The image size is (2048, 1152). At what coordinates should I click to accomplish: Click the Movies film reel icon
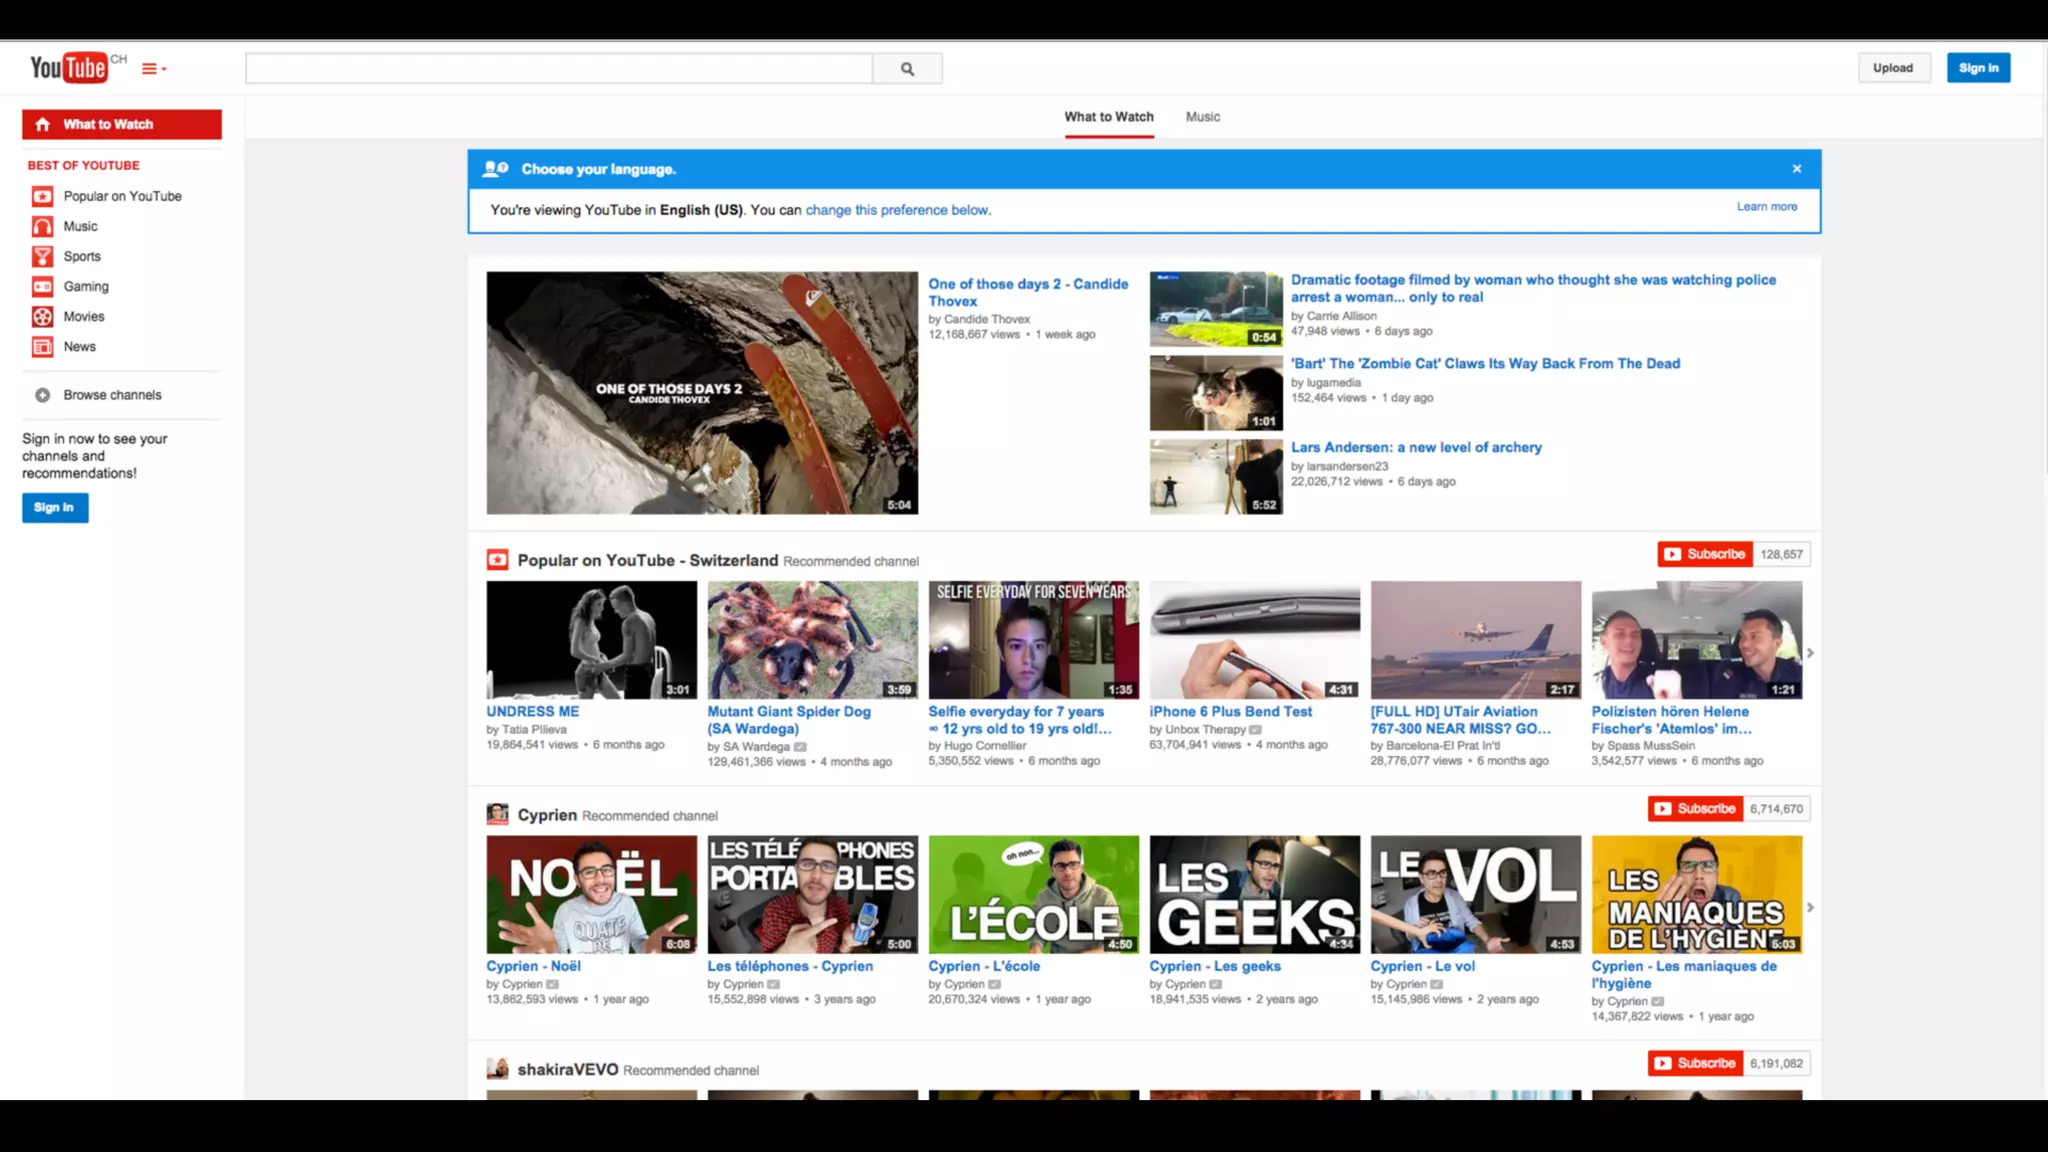[x=42, y=316]
